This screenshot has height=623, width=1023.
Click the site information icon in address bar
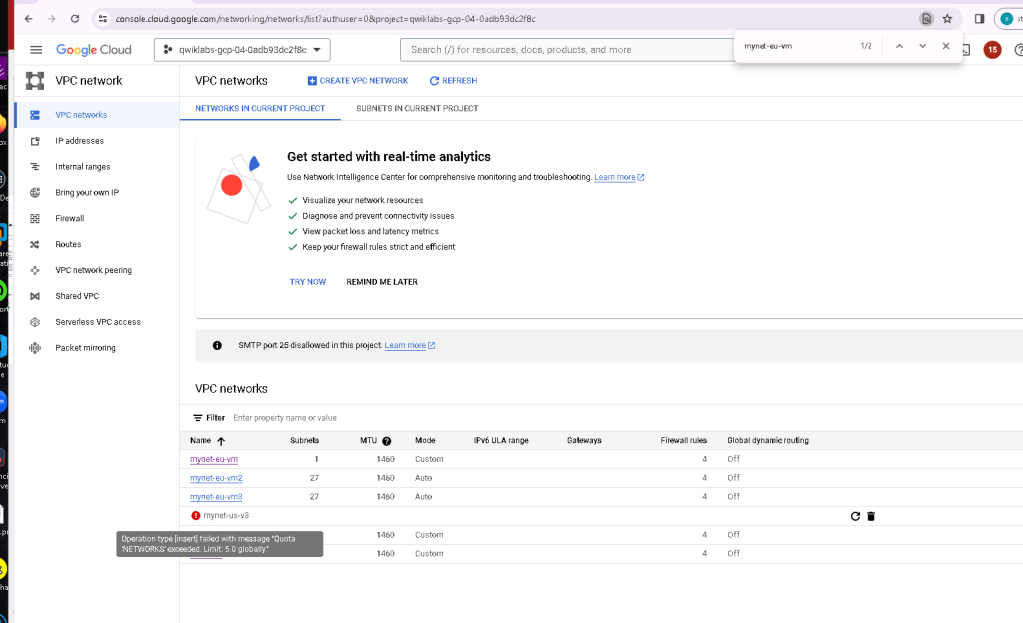click(x=102, y=19)
